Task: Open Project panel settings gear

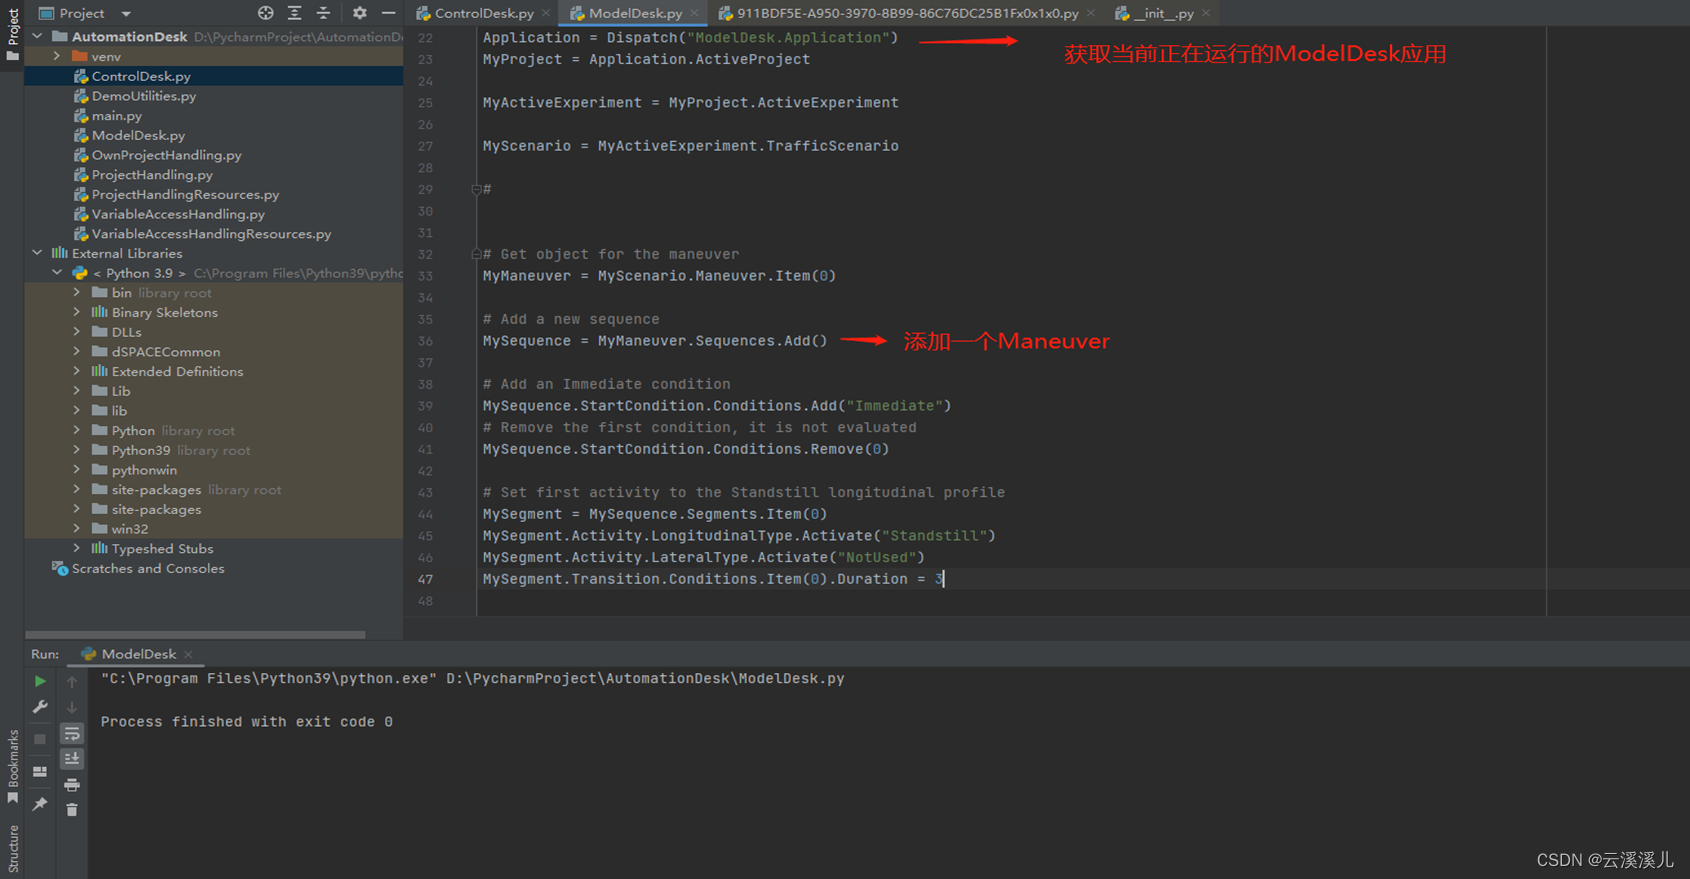Action: tap(359, 13)
